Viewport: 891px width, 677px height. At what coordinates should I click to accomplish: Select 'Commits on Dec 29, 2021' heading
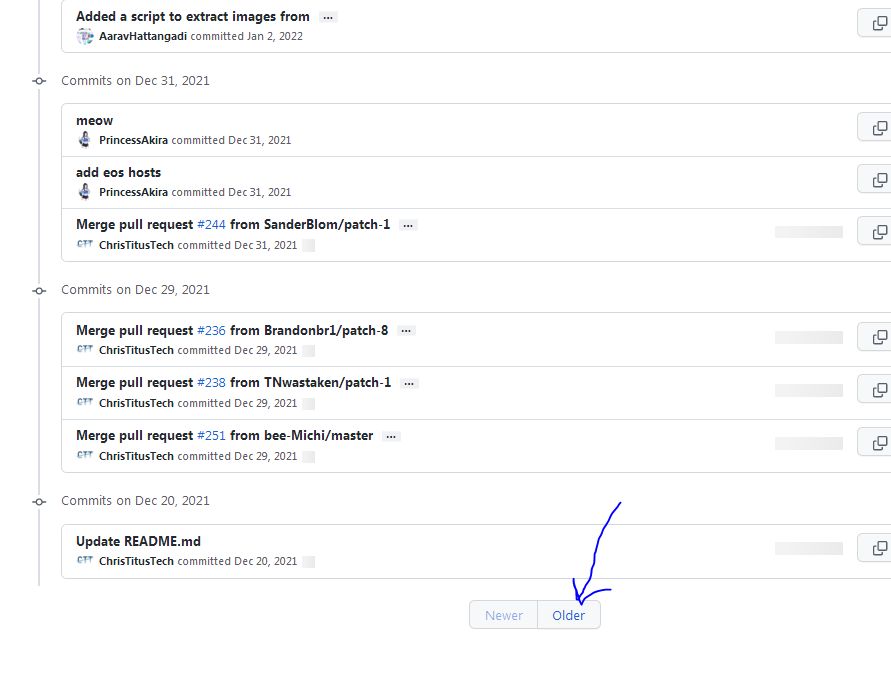(x=135, y=290)
